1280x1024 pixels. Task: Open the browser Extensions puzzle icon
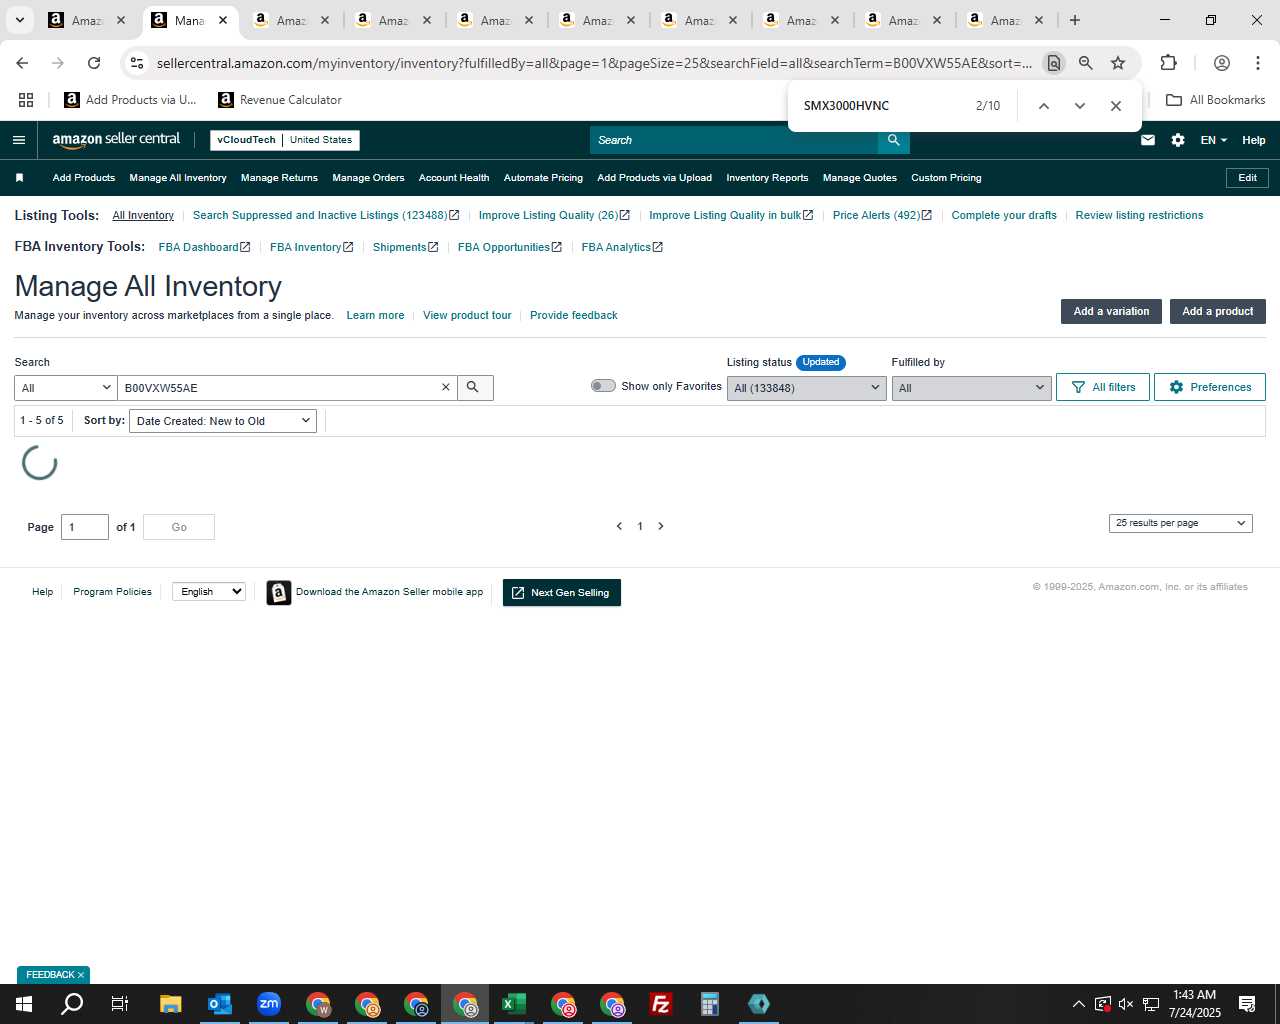click(x=1168, y=63)
